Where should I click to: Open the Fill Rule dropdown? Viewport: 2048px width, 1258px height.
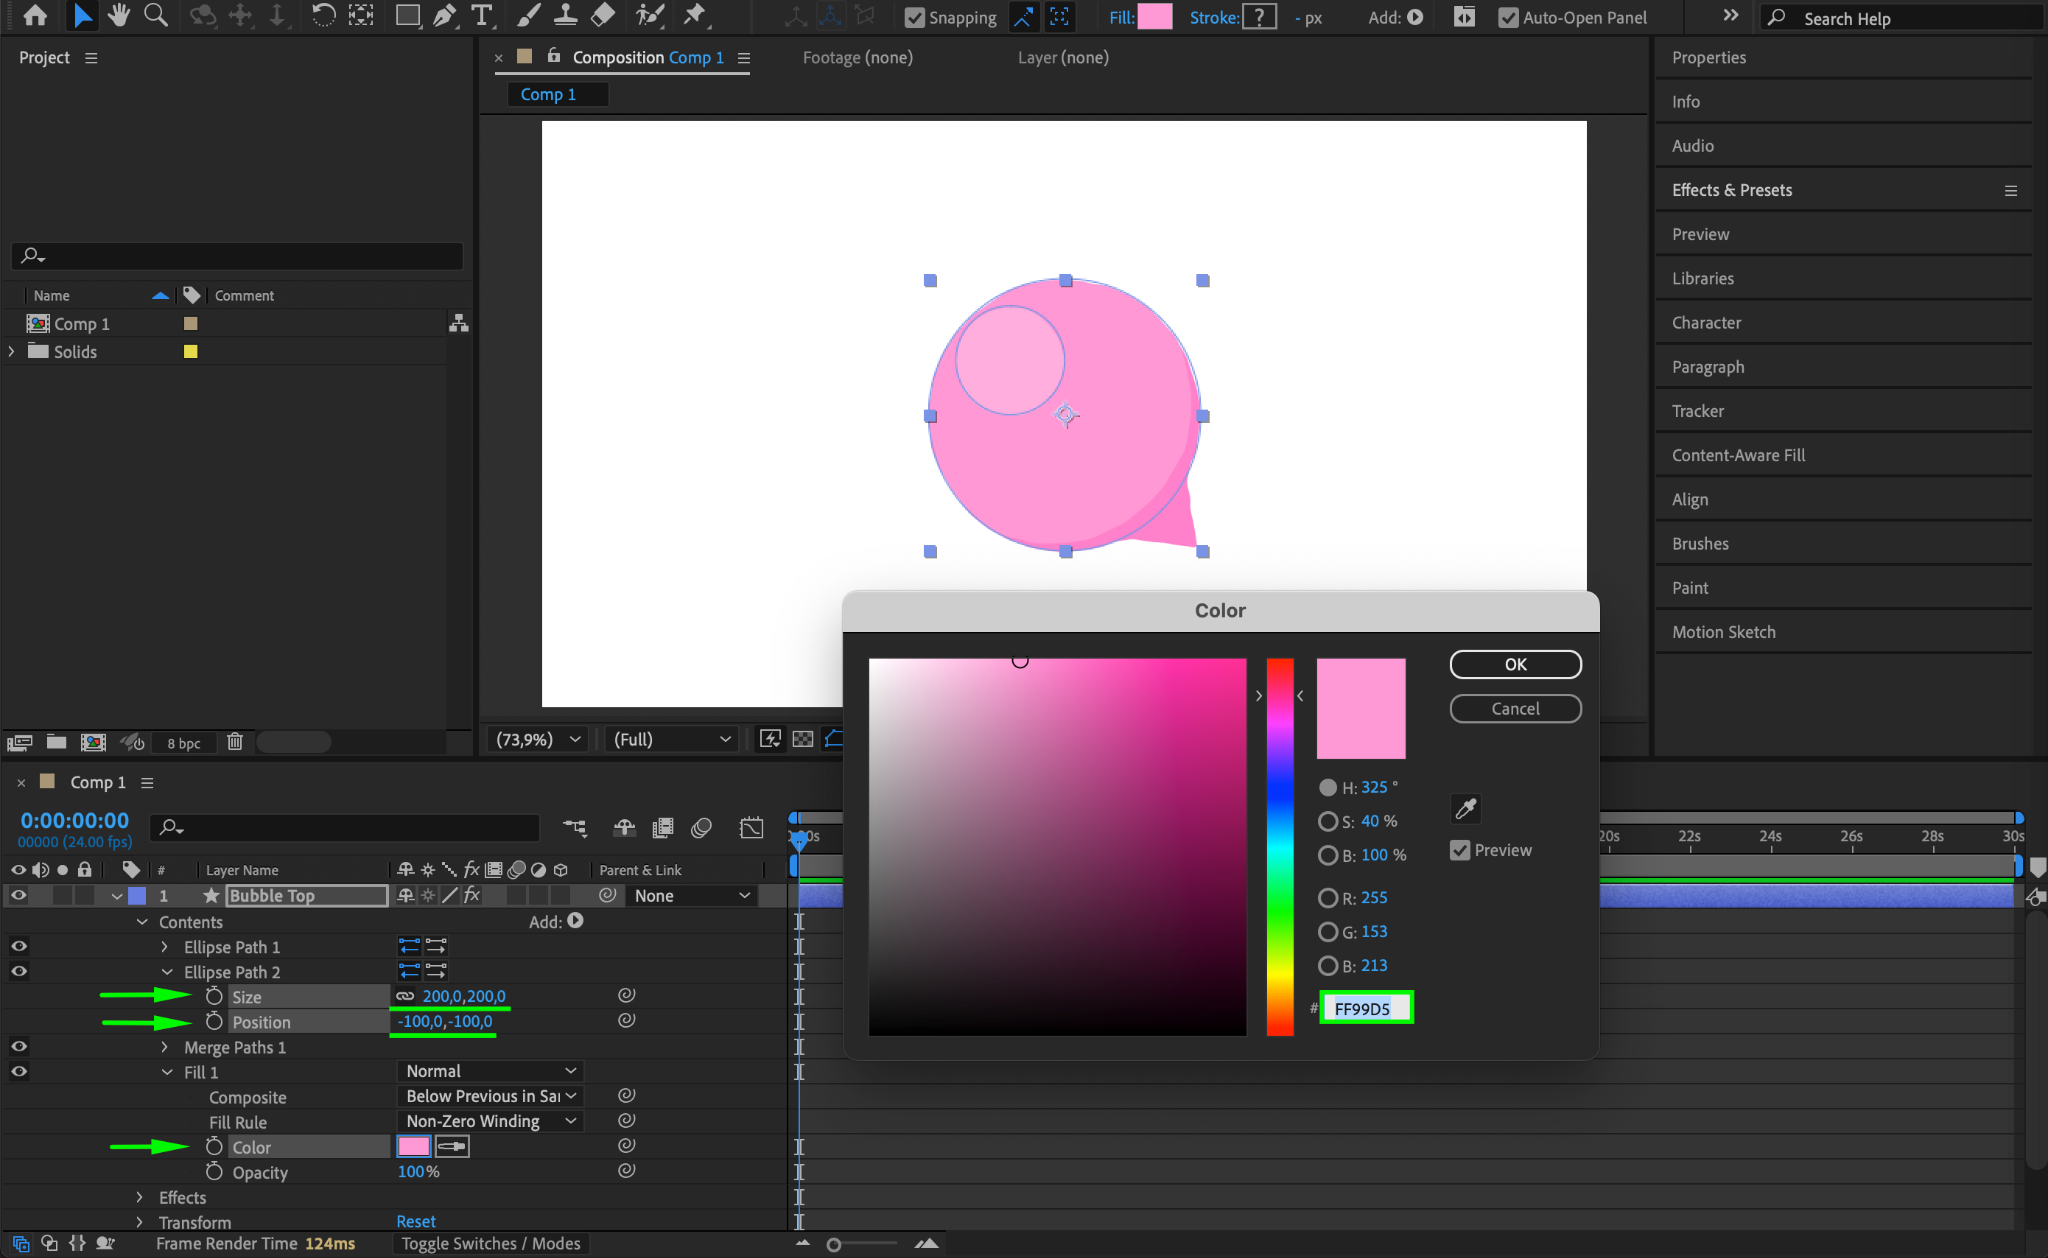(490, 1121)
